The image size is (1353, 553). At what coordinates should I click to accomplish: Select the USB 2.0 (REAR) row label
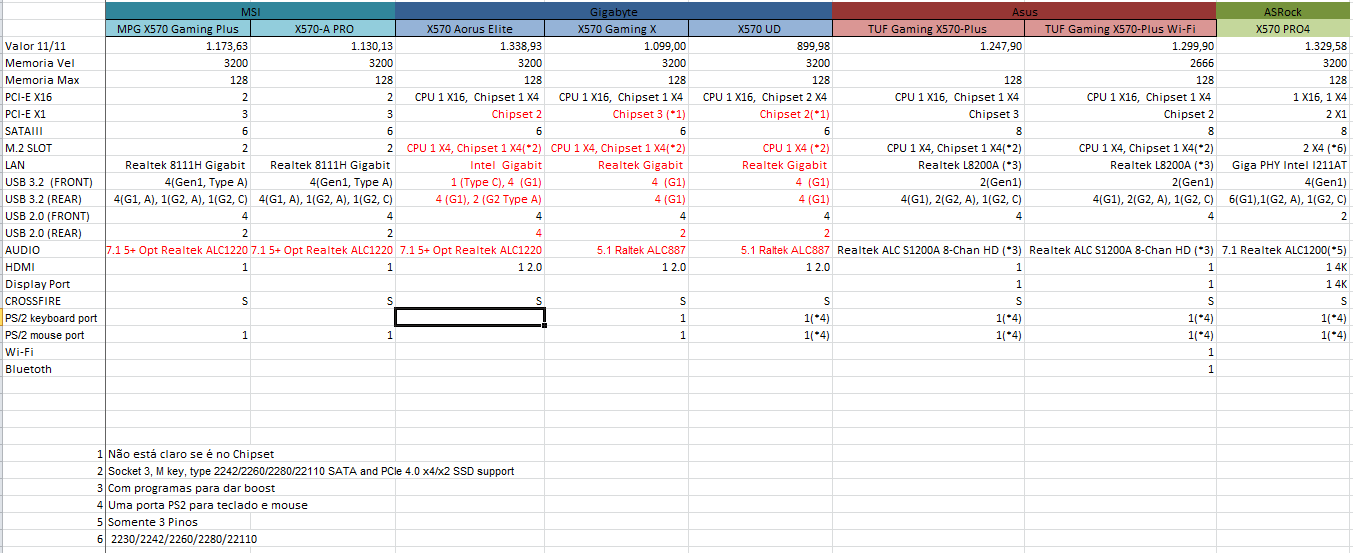pyautogui.click(x=53, y=233)
